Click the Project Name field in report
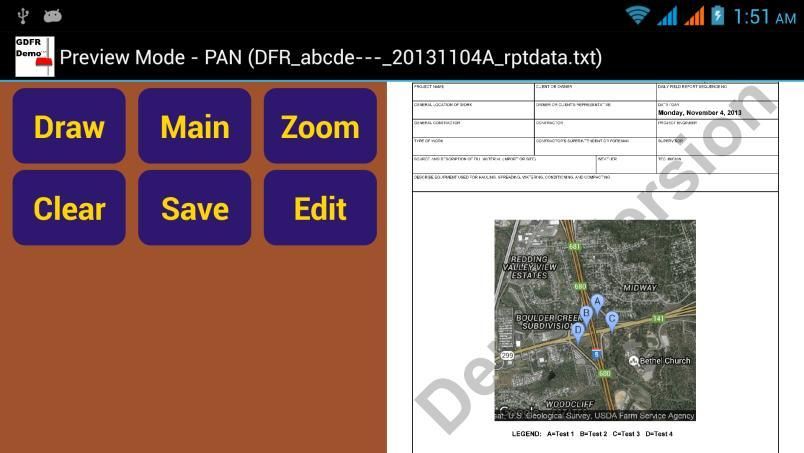Viewport: 804px width, 453px height. (473, 91)
